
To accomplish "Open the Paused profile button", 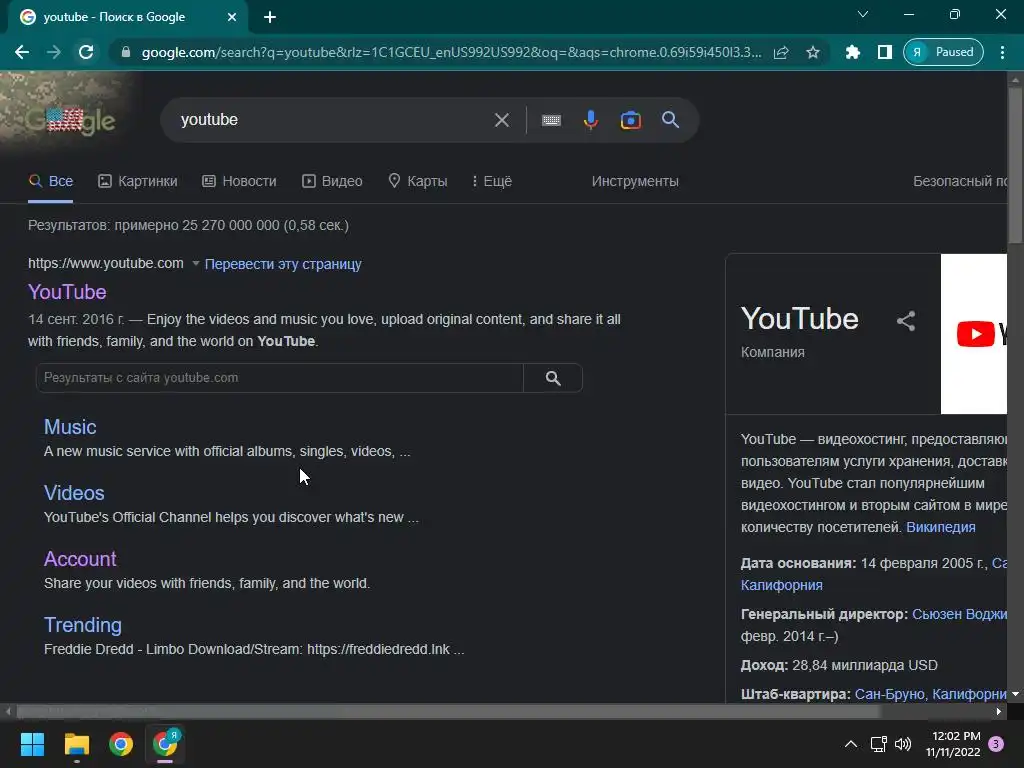I will (x=943, y=52).
